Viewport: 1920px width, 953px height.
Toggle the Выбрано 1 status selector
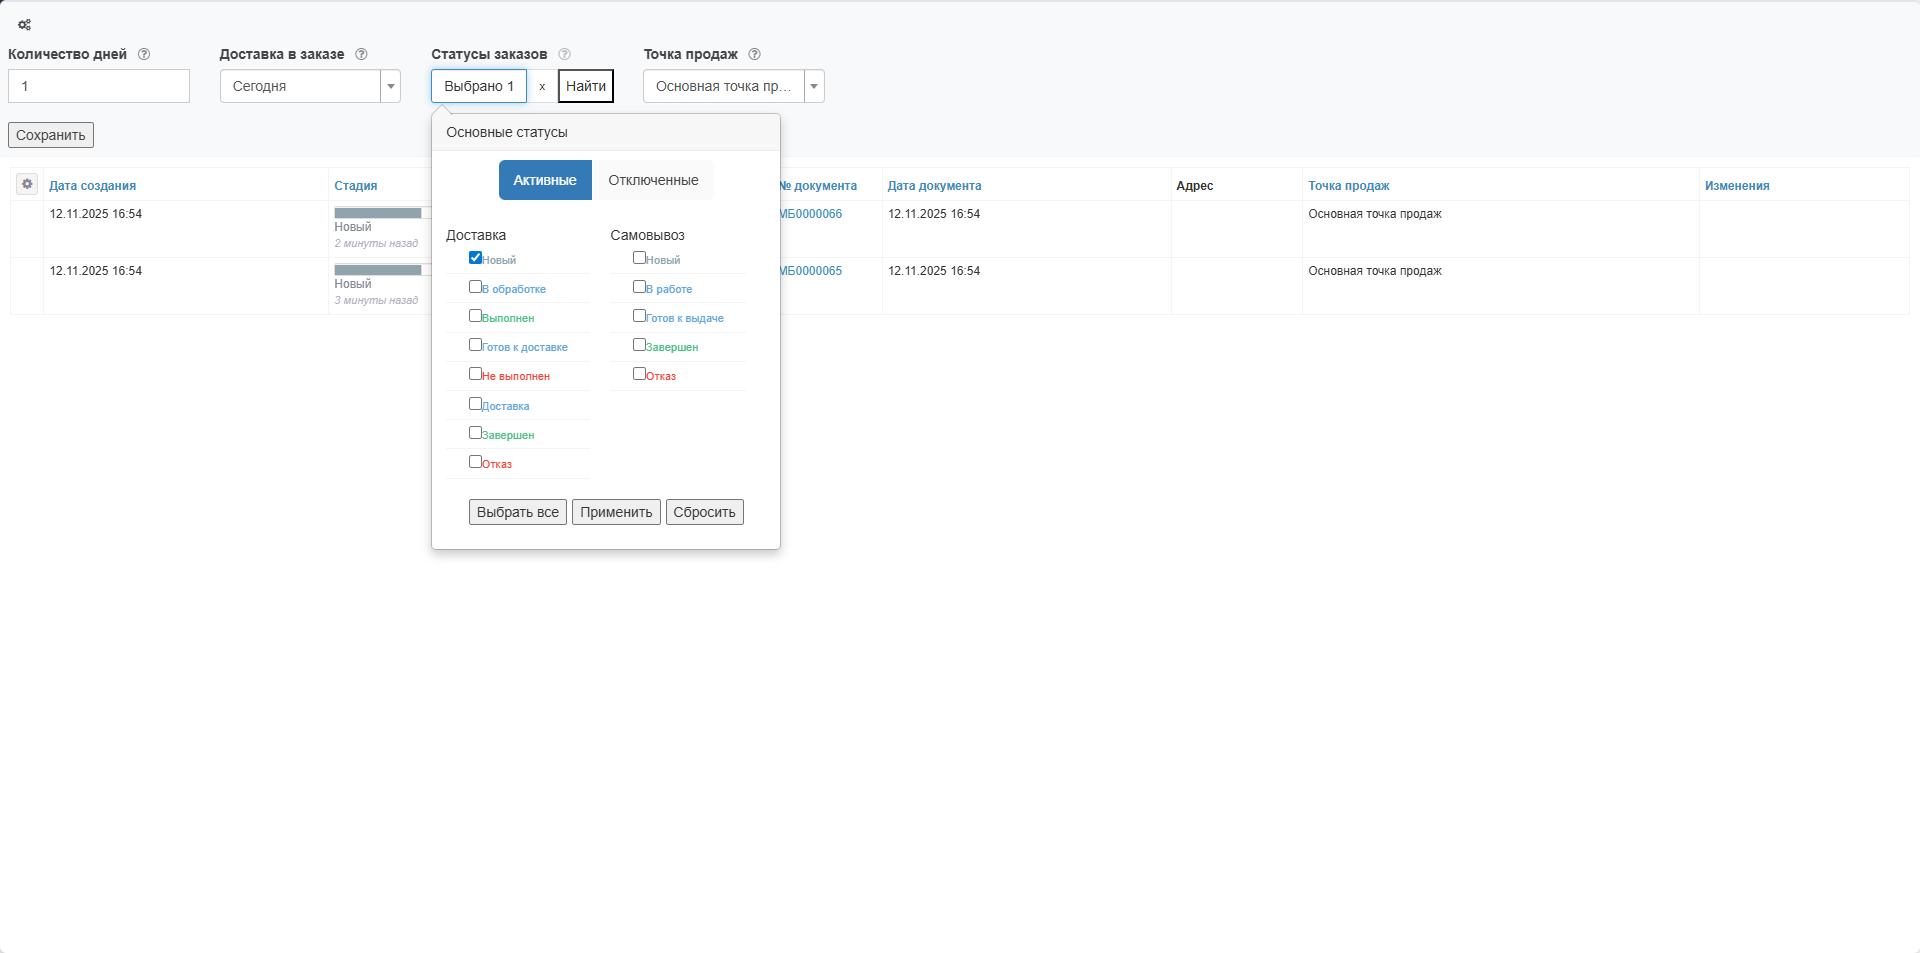[479, 86]
